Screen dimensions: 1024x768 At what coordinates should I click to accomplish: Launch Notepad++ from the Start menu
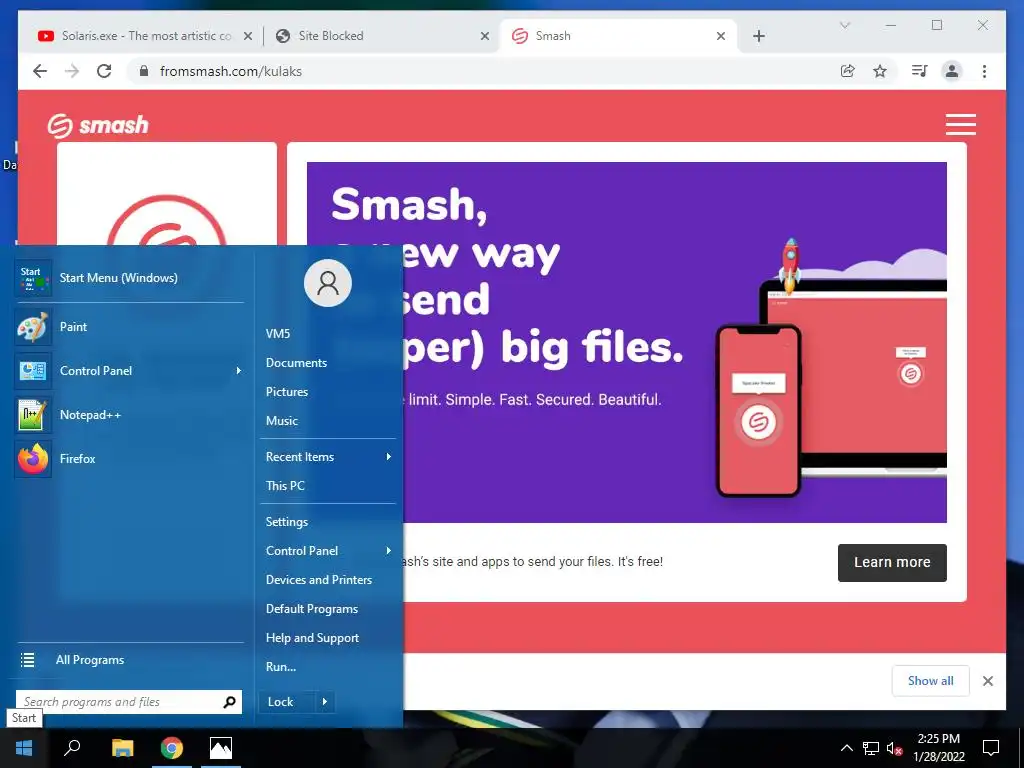(x=129, y=415)
